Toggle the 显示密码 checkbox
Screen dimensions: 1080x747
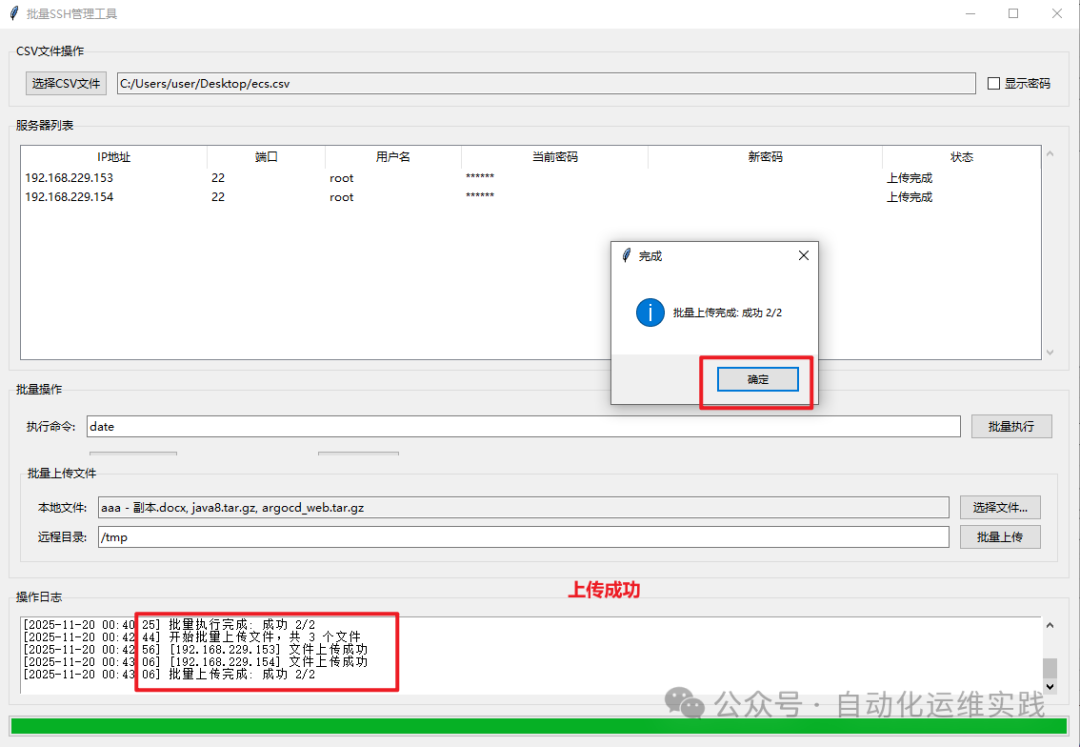993,83
